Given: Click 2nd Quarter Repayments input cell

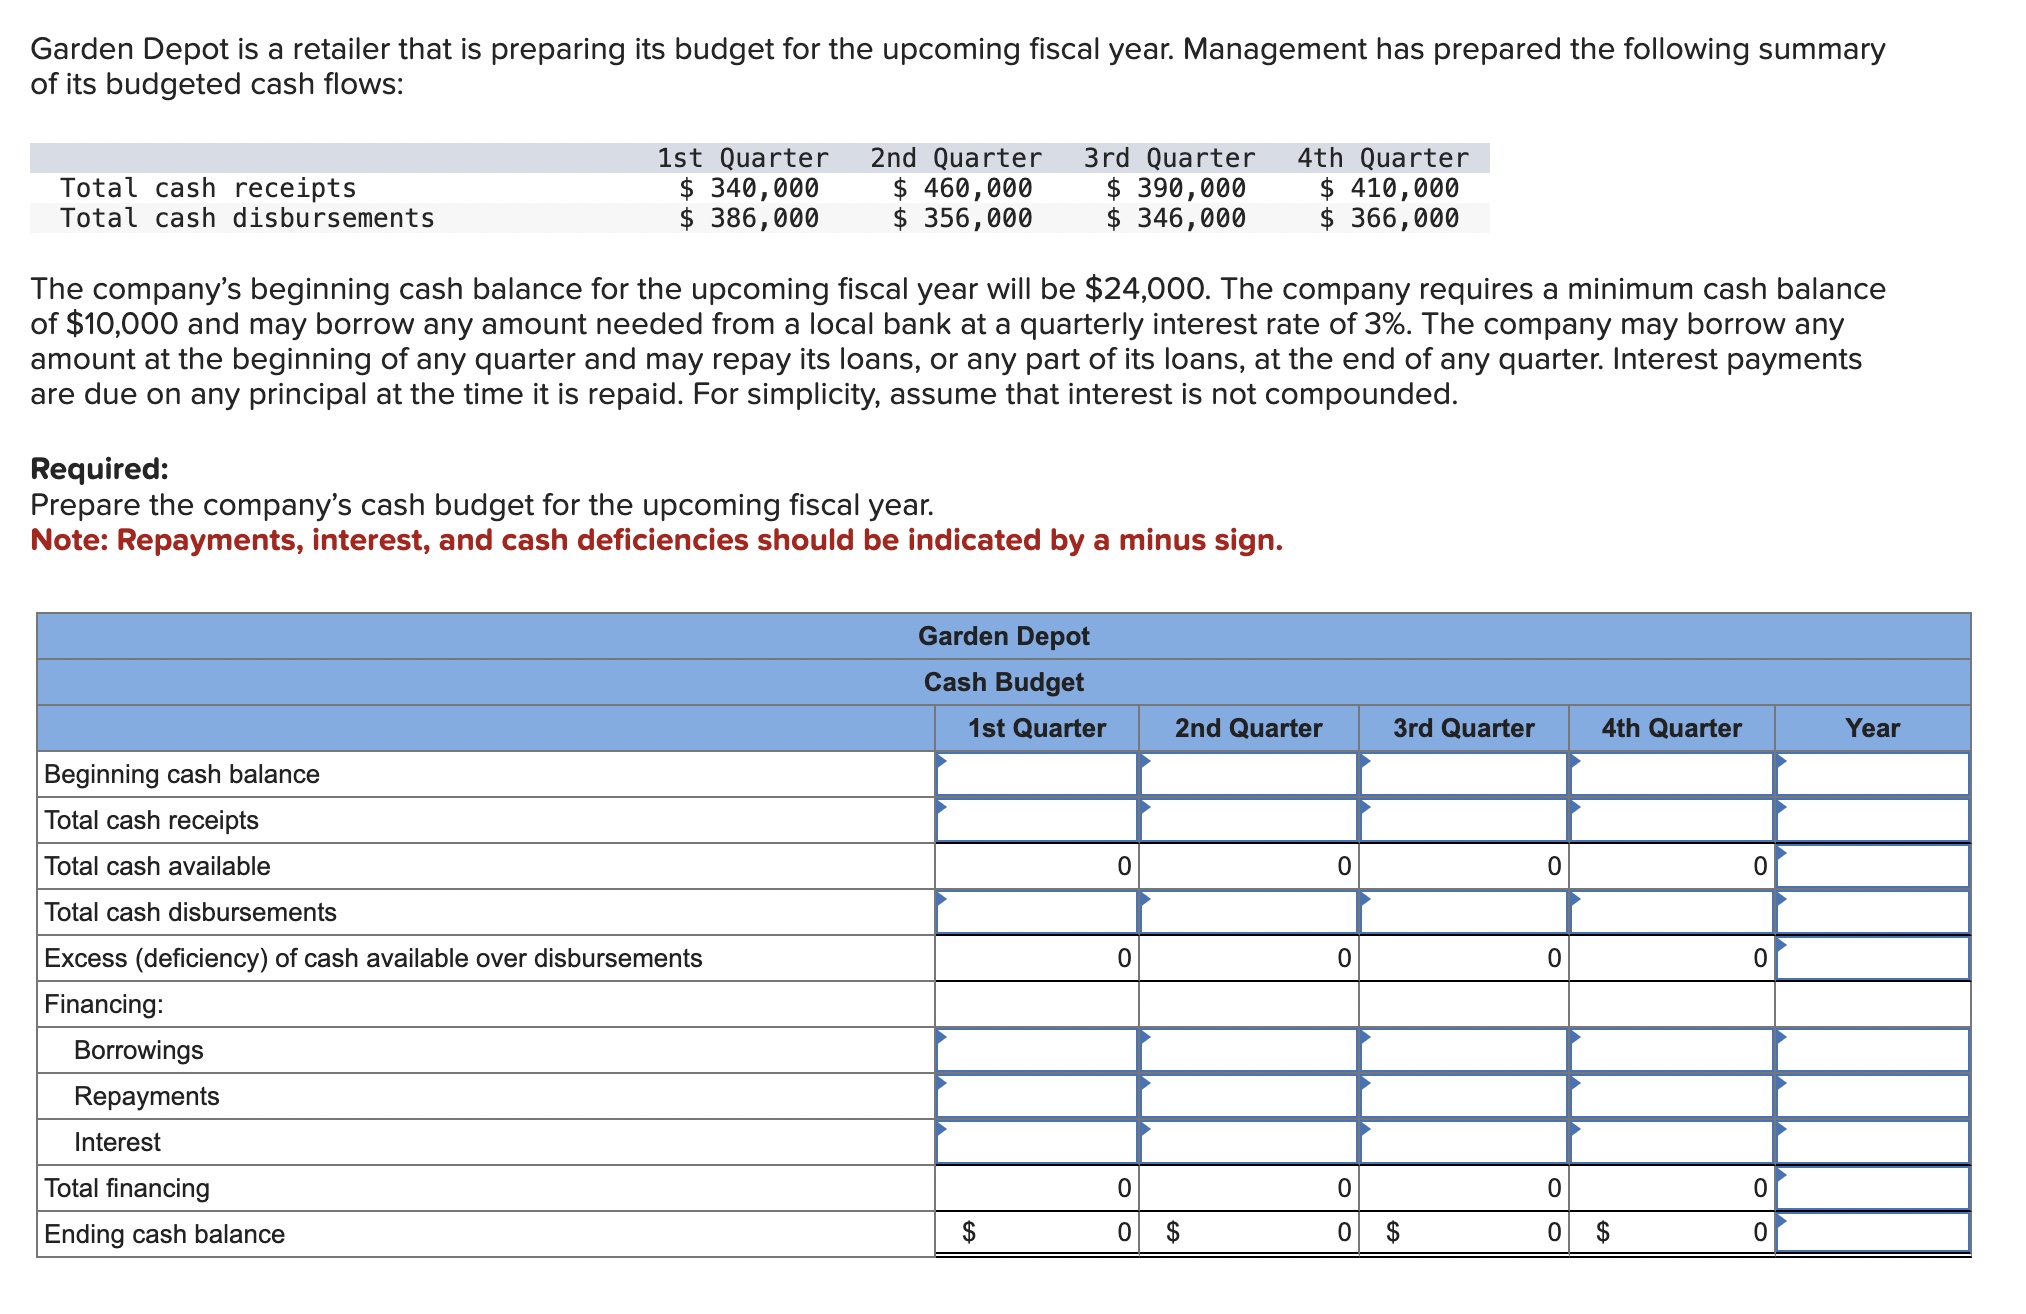Looking at the screenshot, I should pyautogui.click(x=1248, y=1096).
